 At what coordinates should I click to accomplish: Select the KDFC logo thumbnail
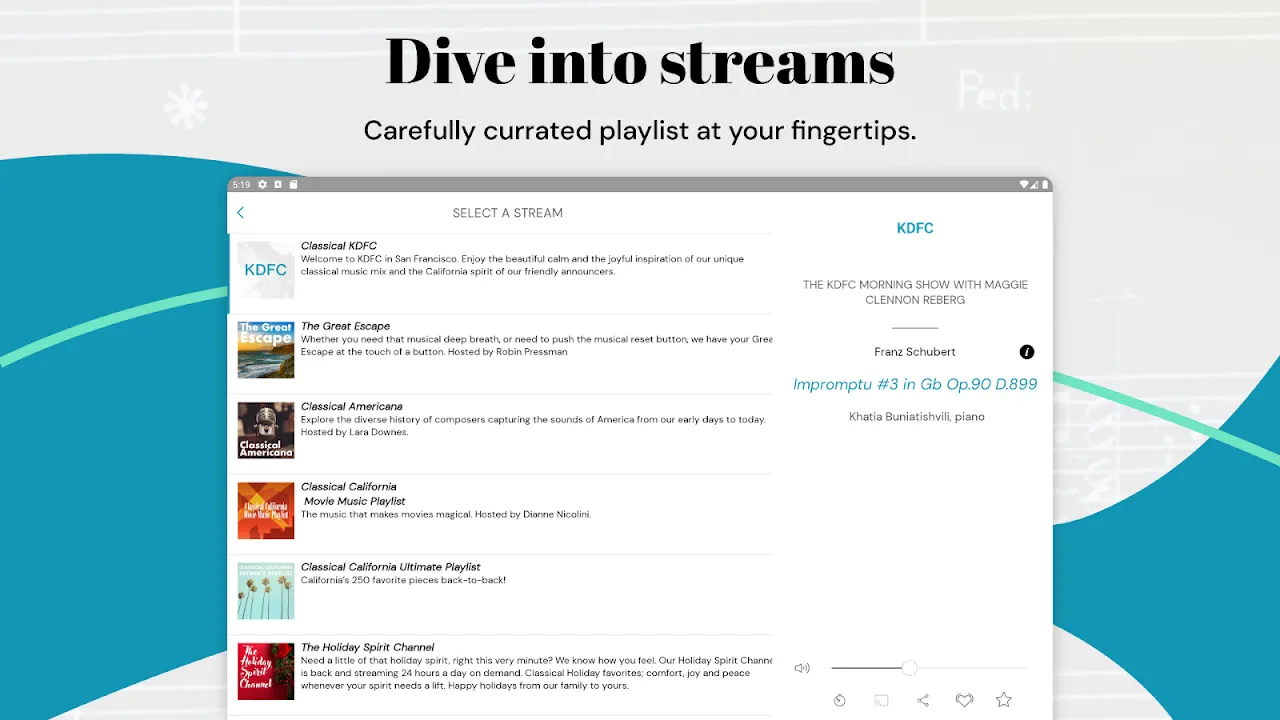[x=266, y=270]
